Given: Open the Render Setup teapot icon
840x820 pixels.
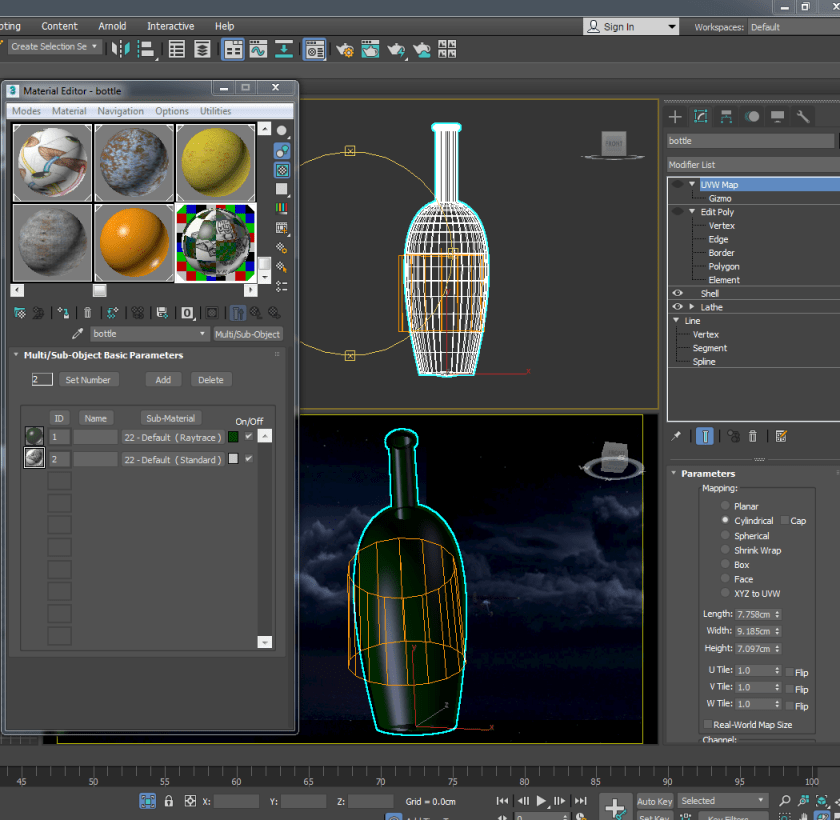Looking at the screenshot, I should pos(345,48).
